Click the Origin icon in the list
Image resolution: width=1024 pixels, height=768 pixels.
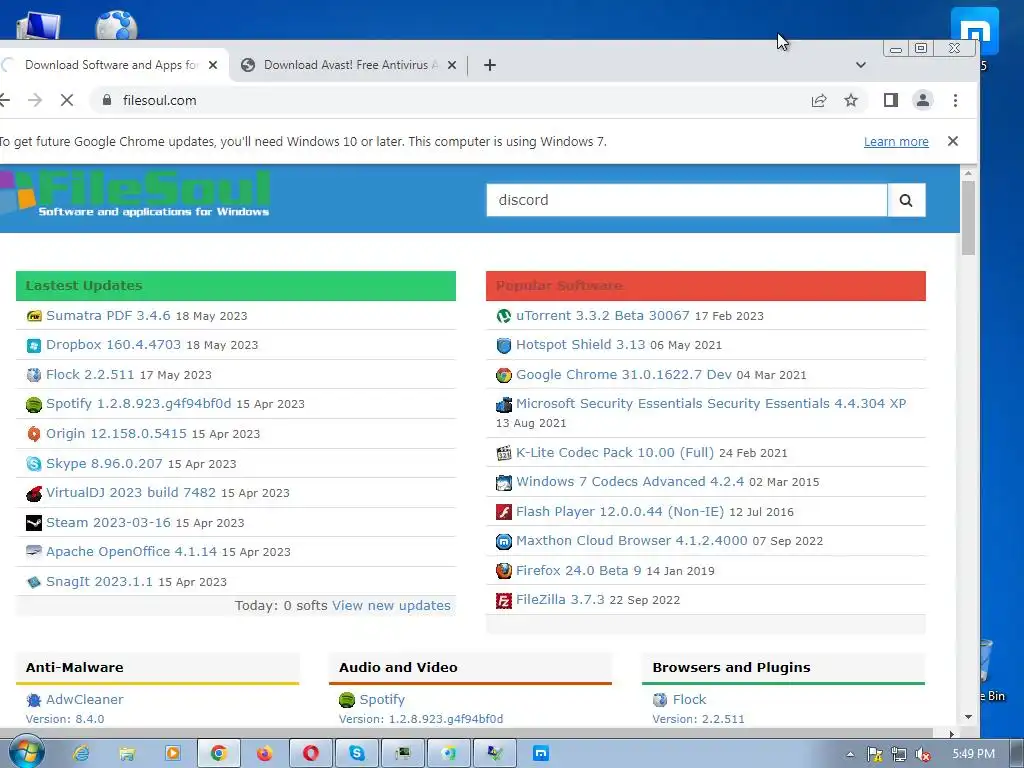tap(34, 434)
